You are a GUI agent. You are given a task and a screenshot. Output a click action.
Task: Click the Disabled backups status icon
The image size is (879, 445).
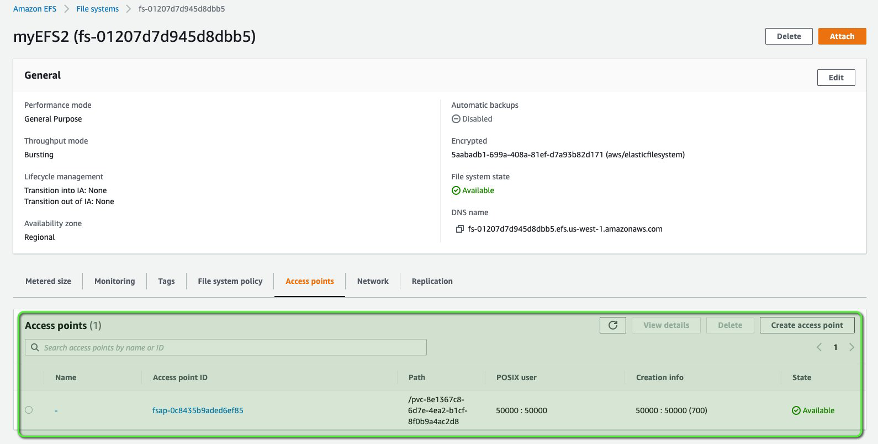[x=456, y=119]
